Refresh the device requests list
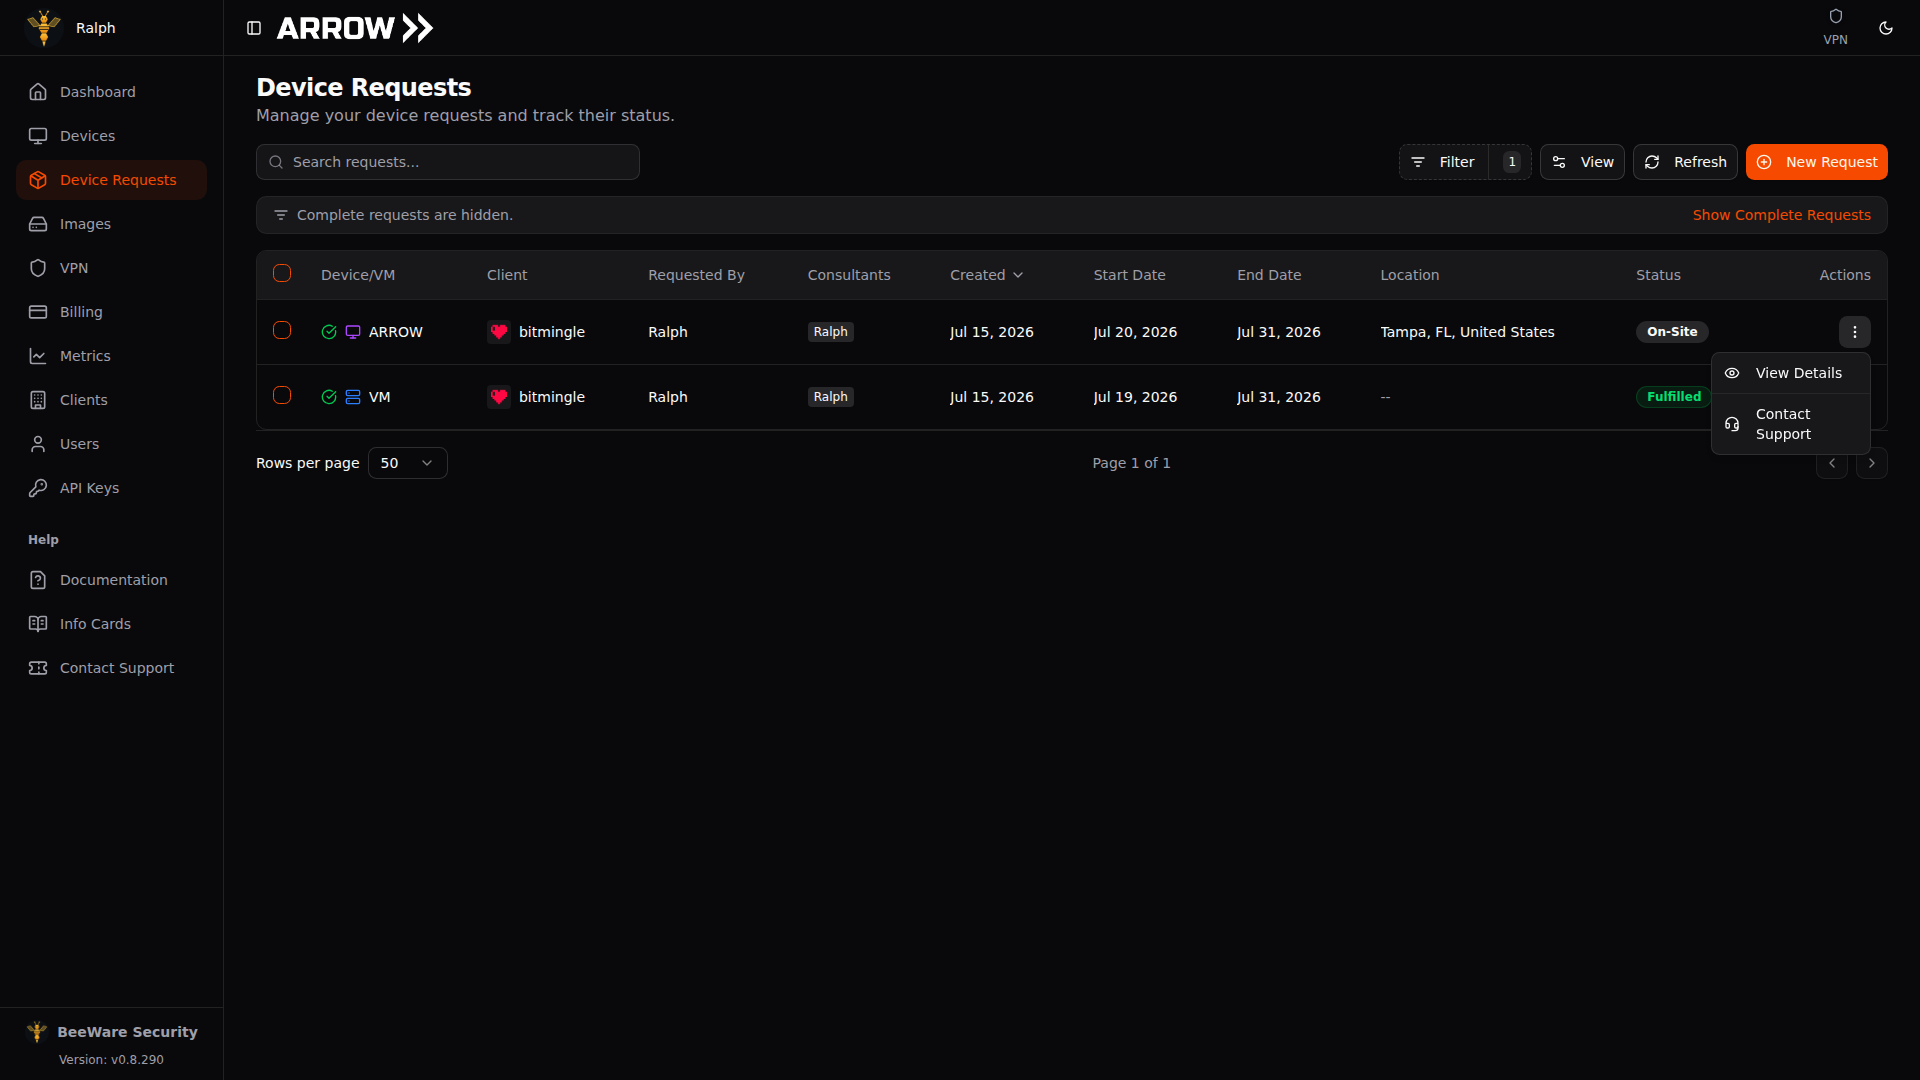This screenshot has height=1080, width=1920. (1685, 162)
